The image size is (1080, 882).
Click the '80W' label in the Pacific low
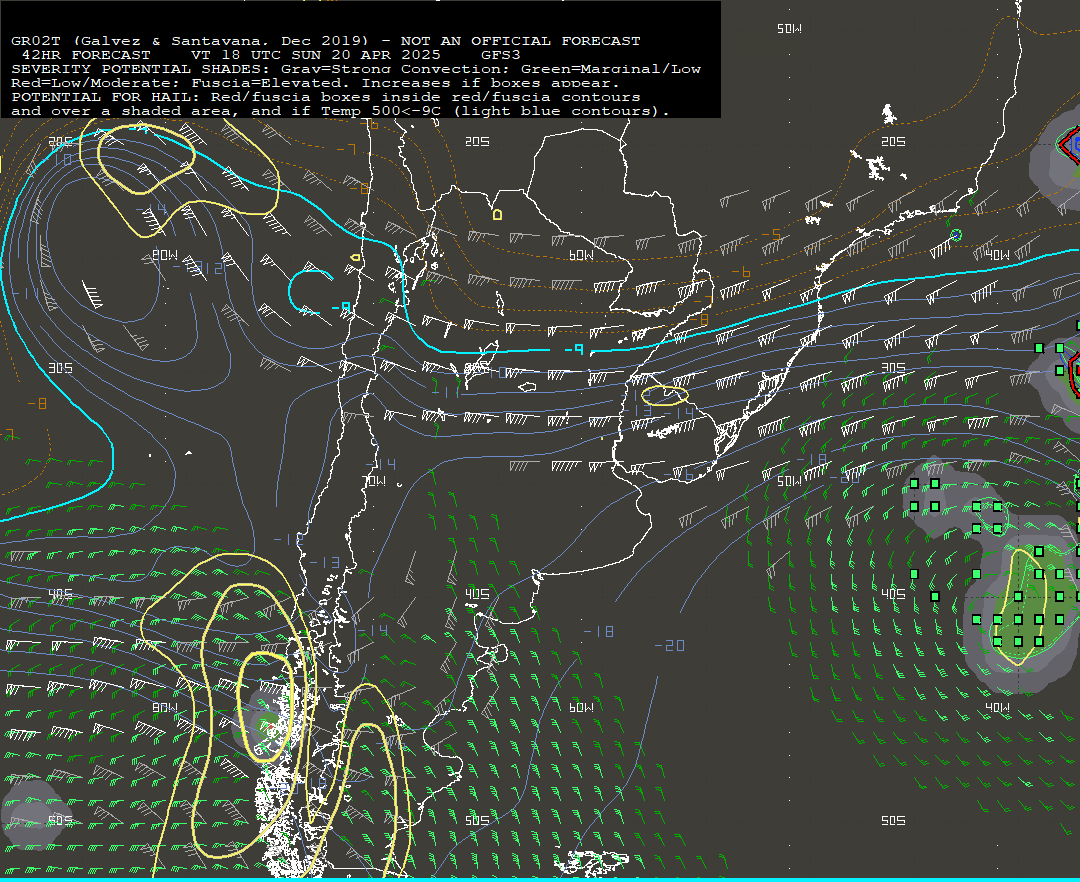(x=165, y=255)
